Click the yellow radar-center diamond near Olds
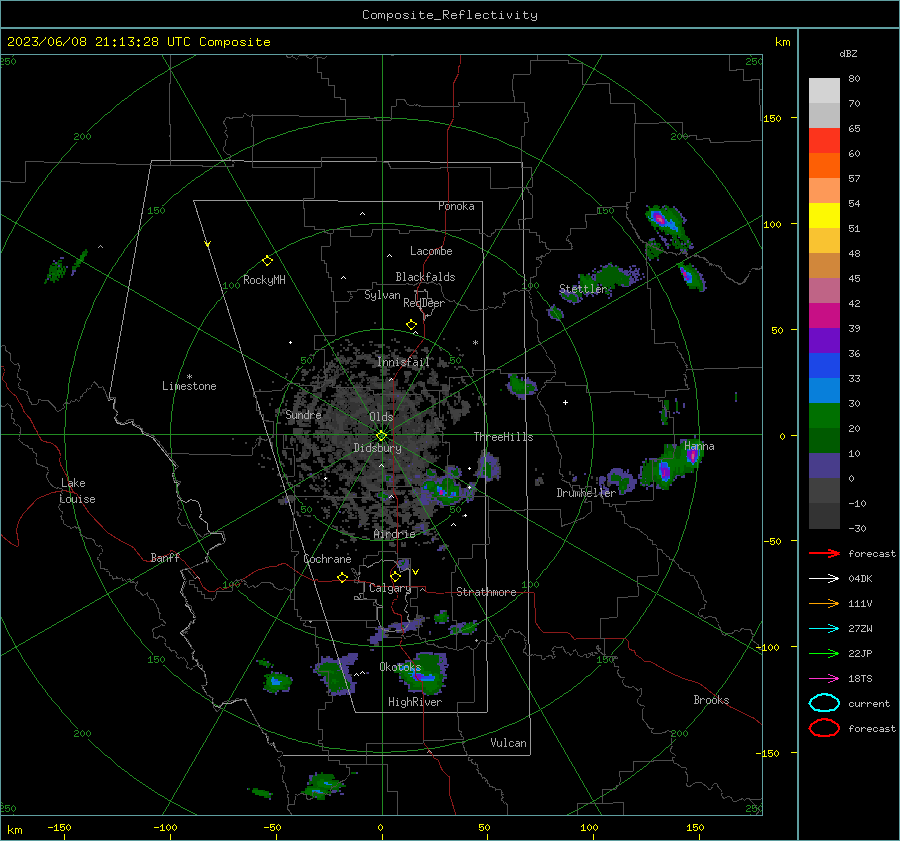Viewport: 900px width, 841px height. 381,436
